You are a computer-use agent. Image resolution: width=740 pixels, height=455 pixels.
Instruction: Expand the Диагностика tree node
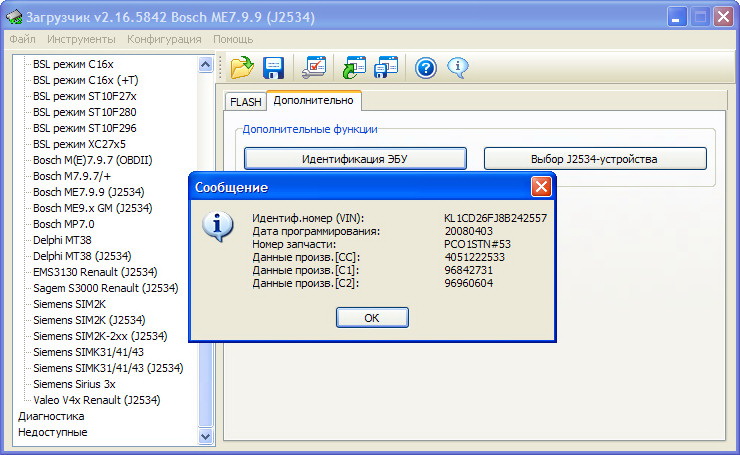click(51, 416)
